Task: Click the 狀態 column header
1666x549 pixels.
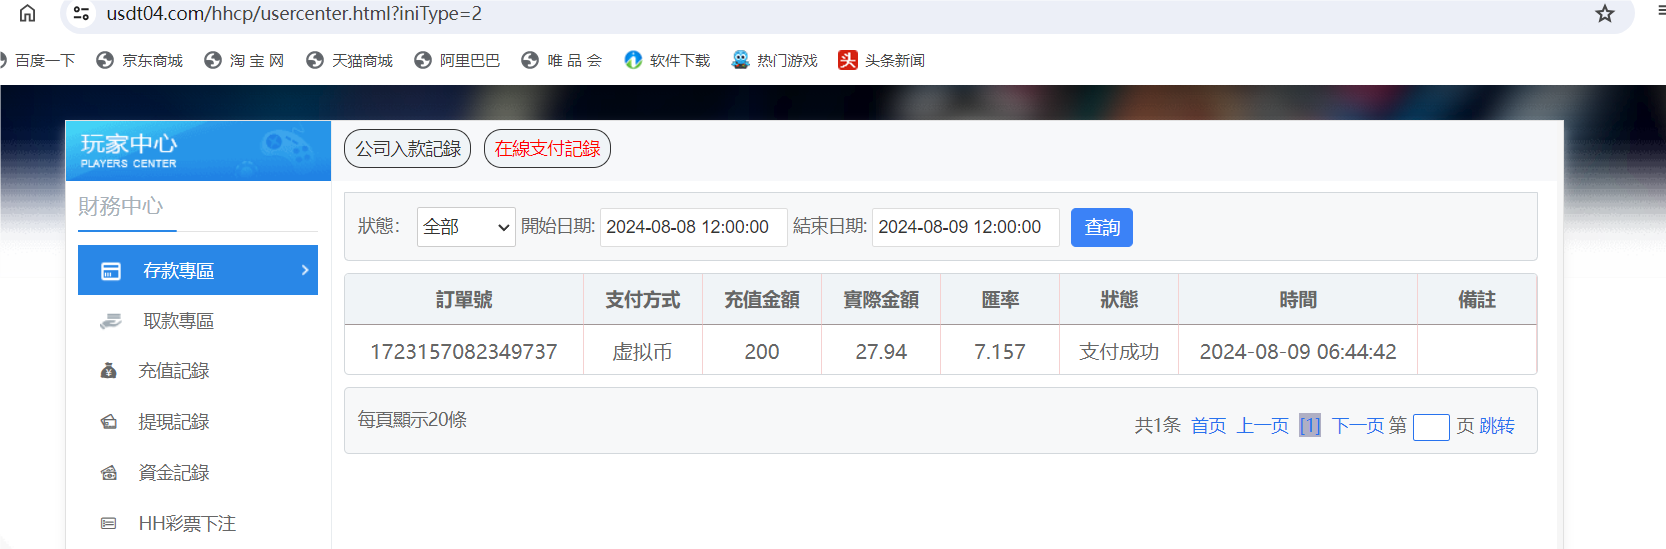Action: coord(1119,300)
